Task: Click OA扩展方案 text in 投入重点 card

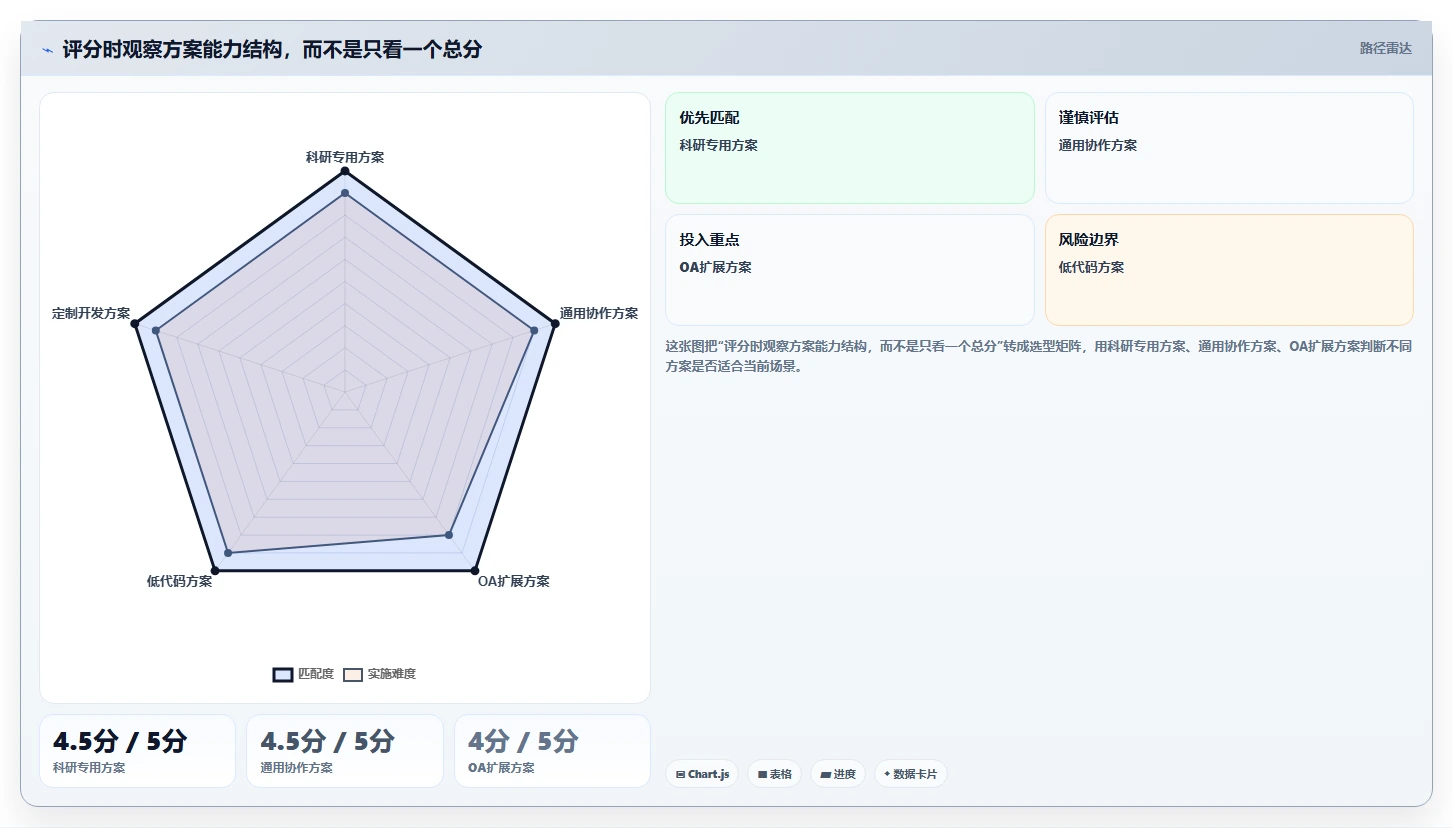Action: (x=715, y=267)
